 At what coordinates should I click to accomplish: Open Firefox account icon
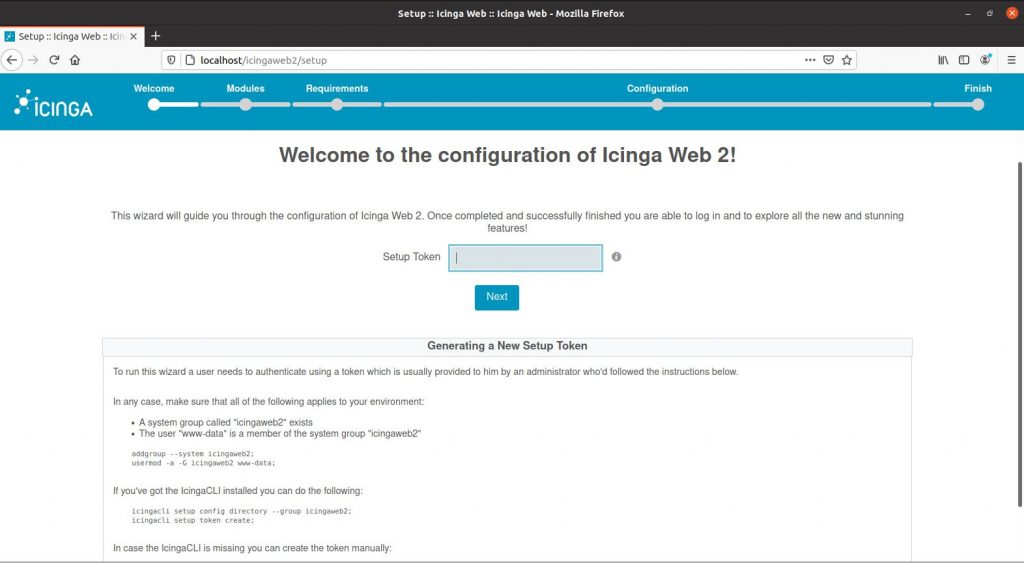(x=985, y=60)
